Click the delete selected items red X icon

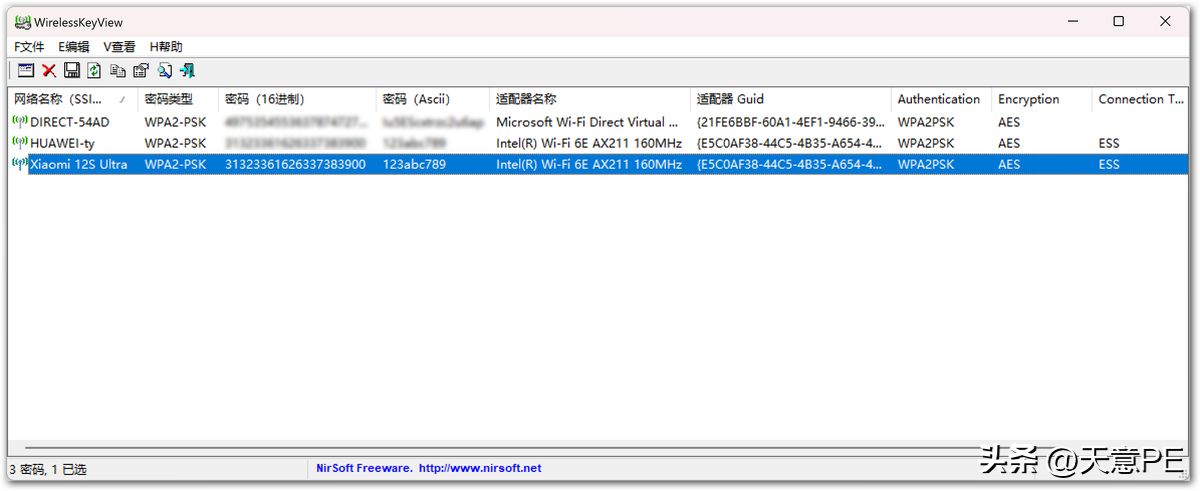point(48,70)
